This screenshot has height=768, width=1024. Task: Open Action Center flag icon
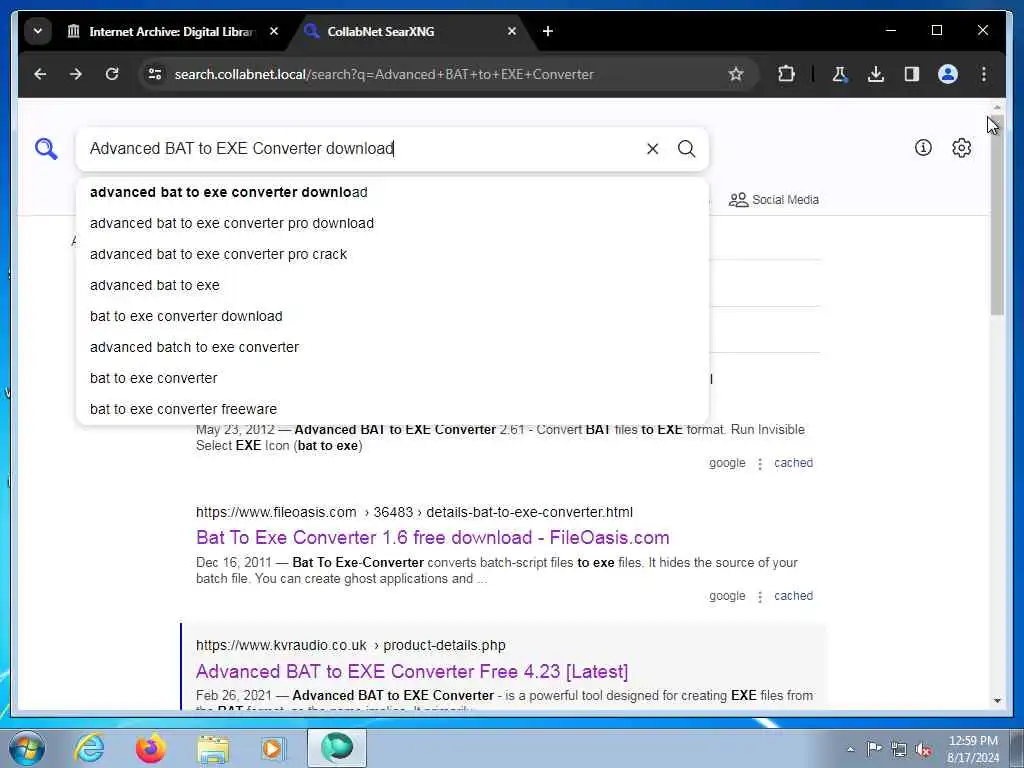click(874, 748)
